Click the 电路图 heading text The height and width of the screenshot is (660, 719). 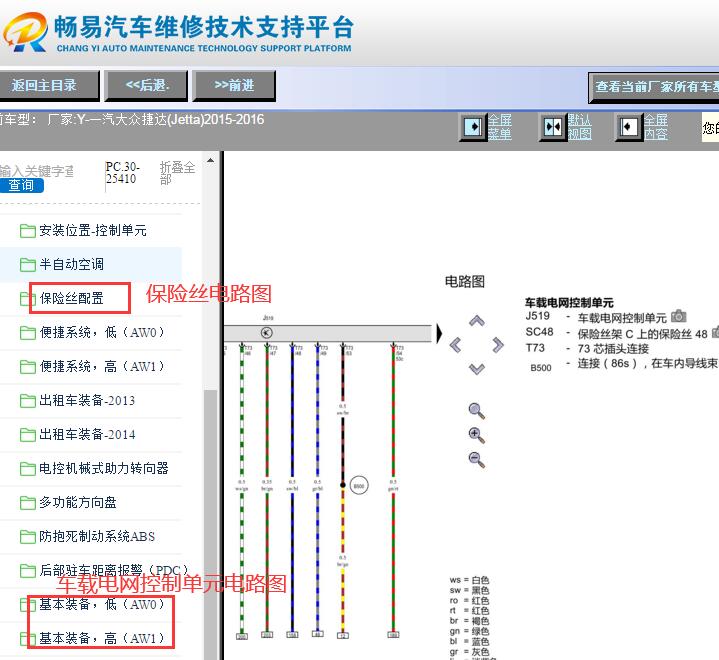(465, 282)
